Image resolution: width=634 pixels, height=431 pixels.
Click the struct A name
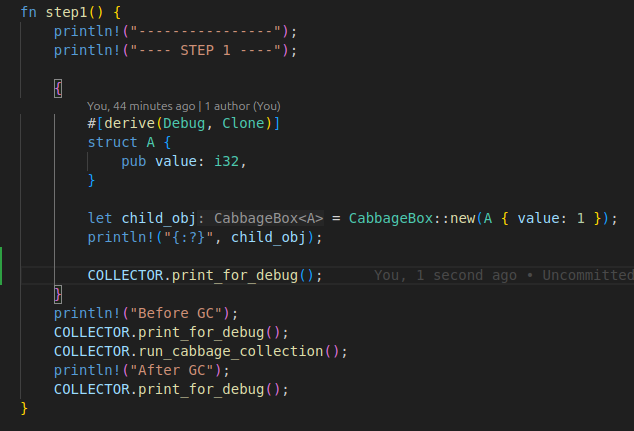coord(139,142)
